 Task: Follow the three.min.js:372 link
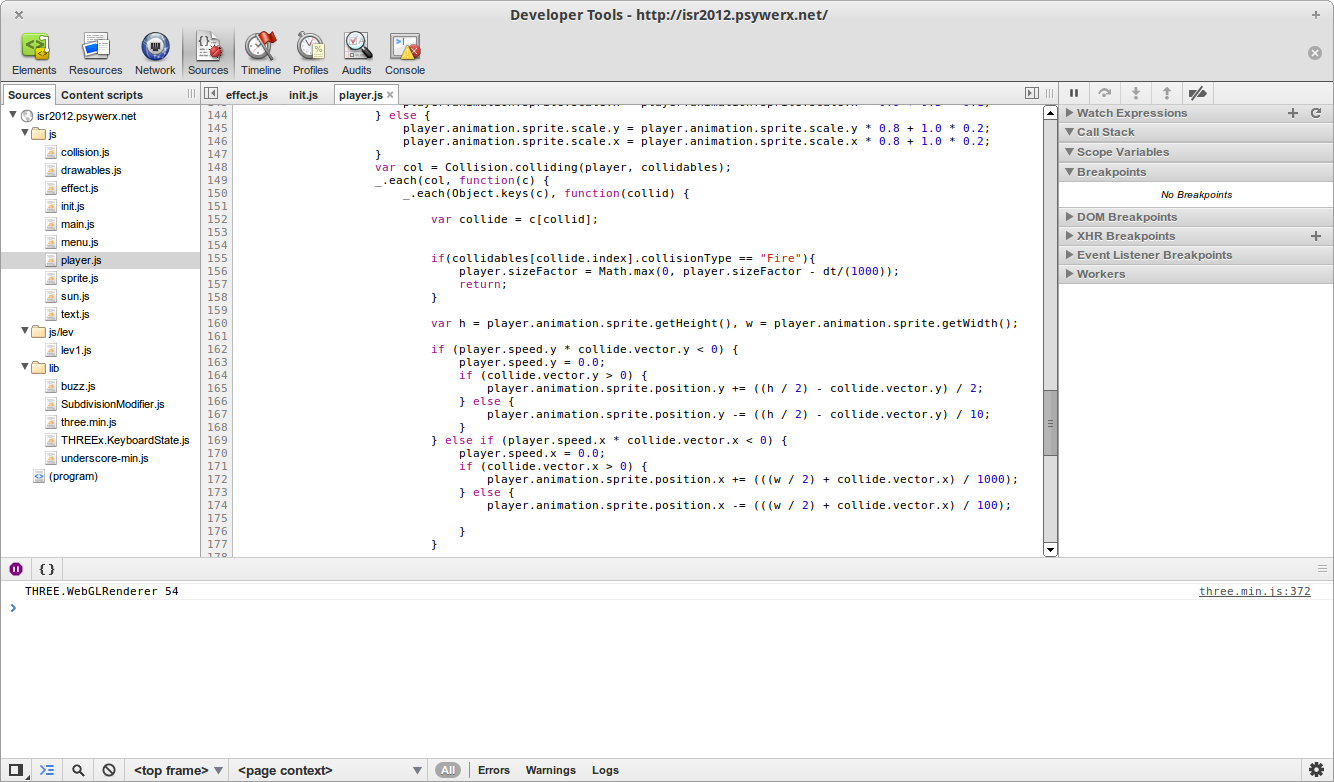coord(1255,591)
